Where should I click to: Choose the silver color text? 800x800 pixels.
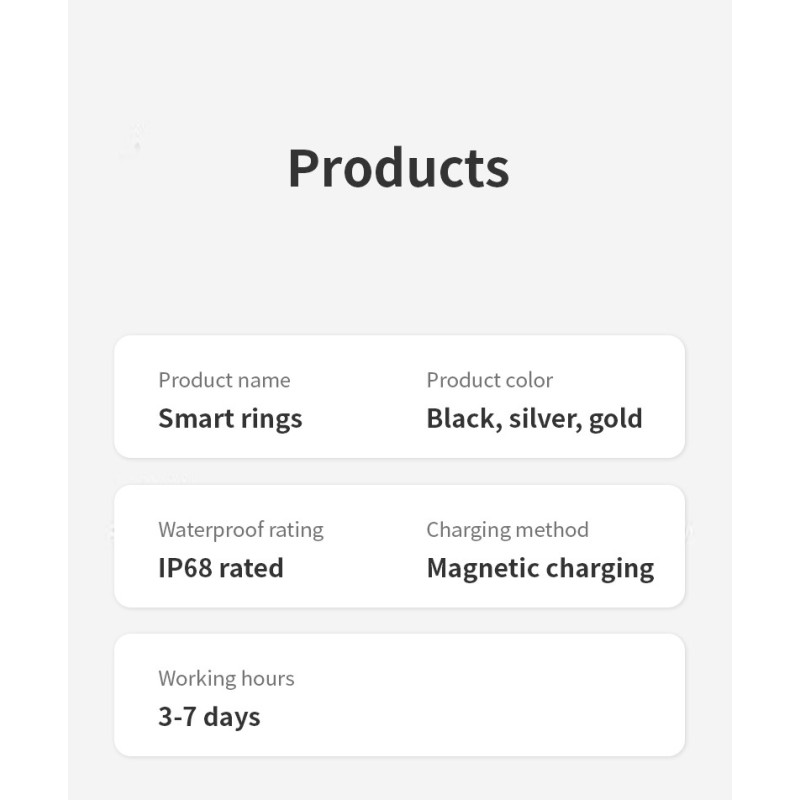click(545, 418)
